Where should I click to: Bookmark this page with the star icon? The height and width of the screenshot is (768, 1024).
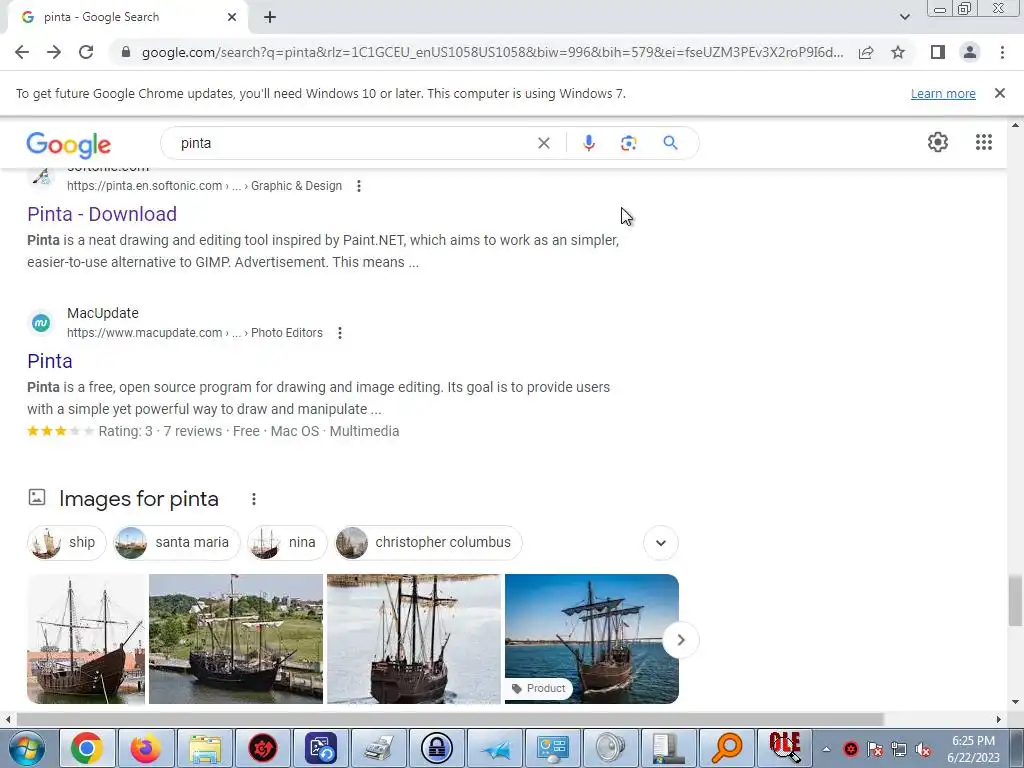click(x=898, y=52)
